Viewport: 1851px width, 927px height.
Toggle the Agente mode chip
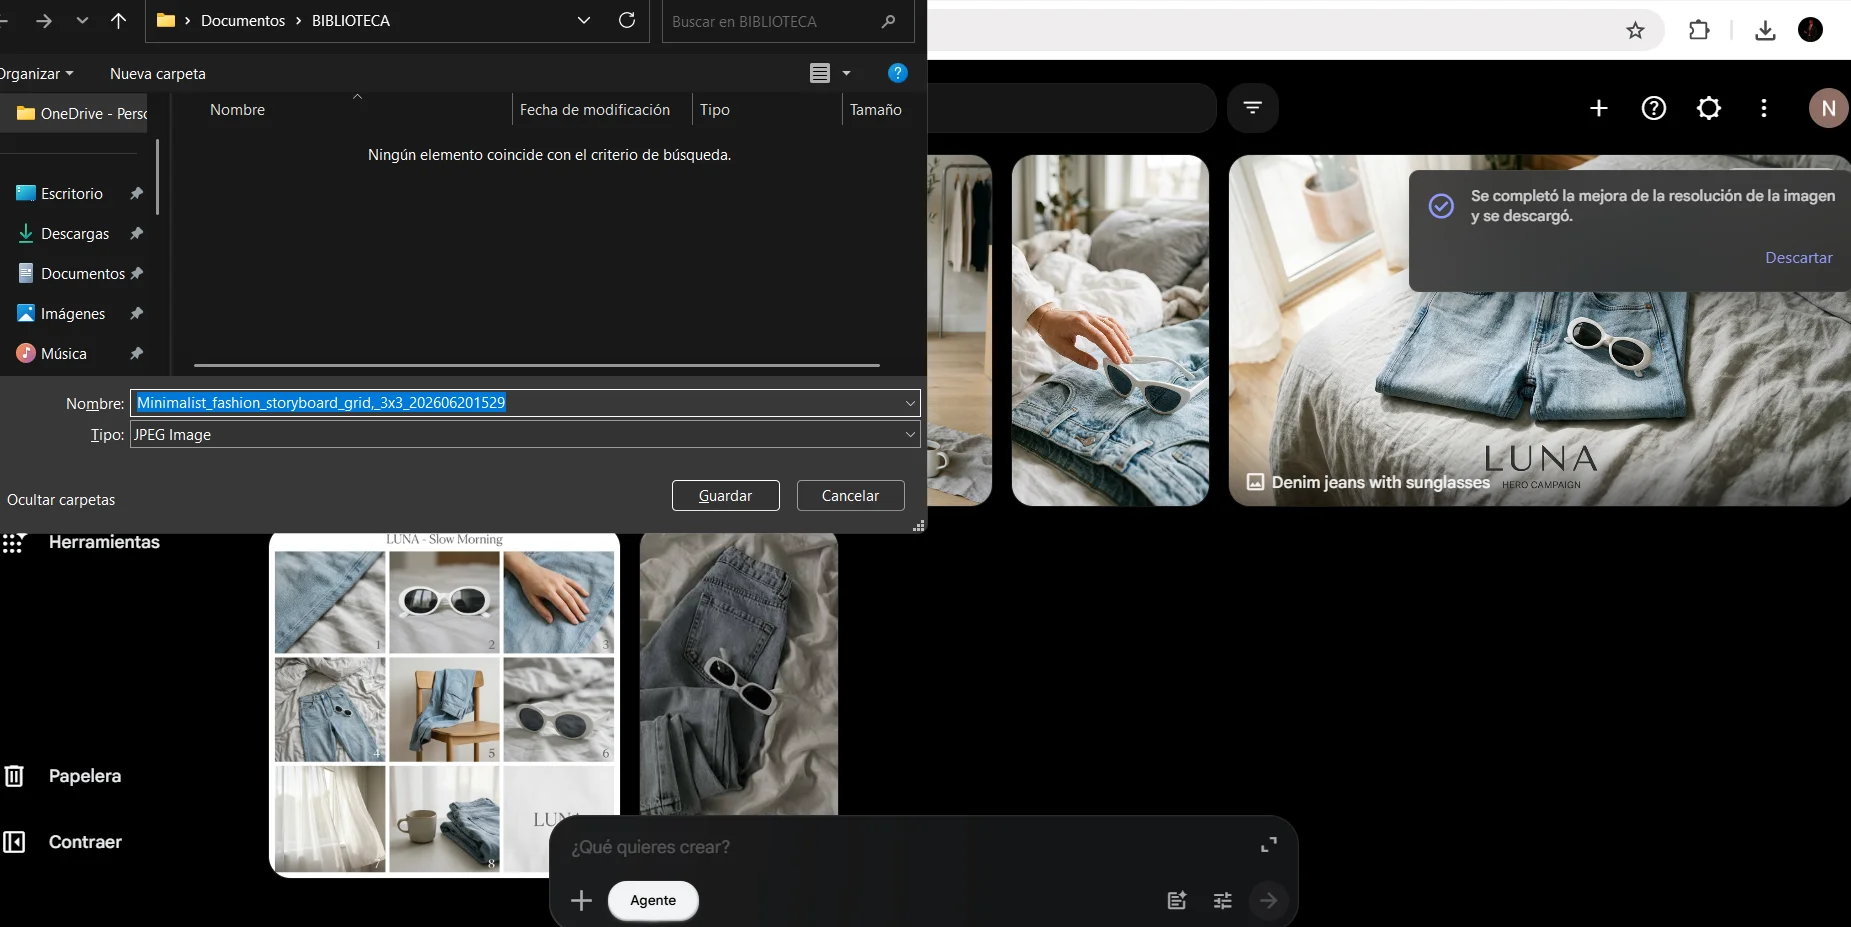point(653,900)
